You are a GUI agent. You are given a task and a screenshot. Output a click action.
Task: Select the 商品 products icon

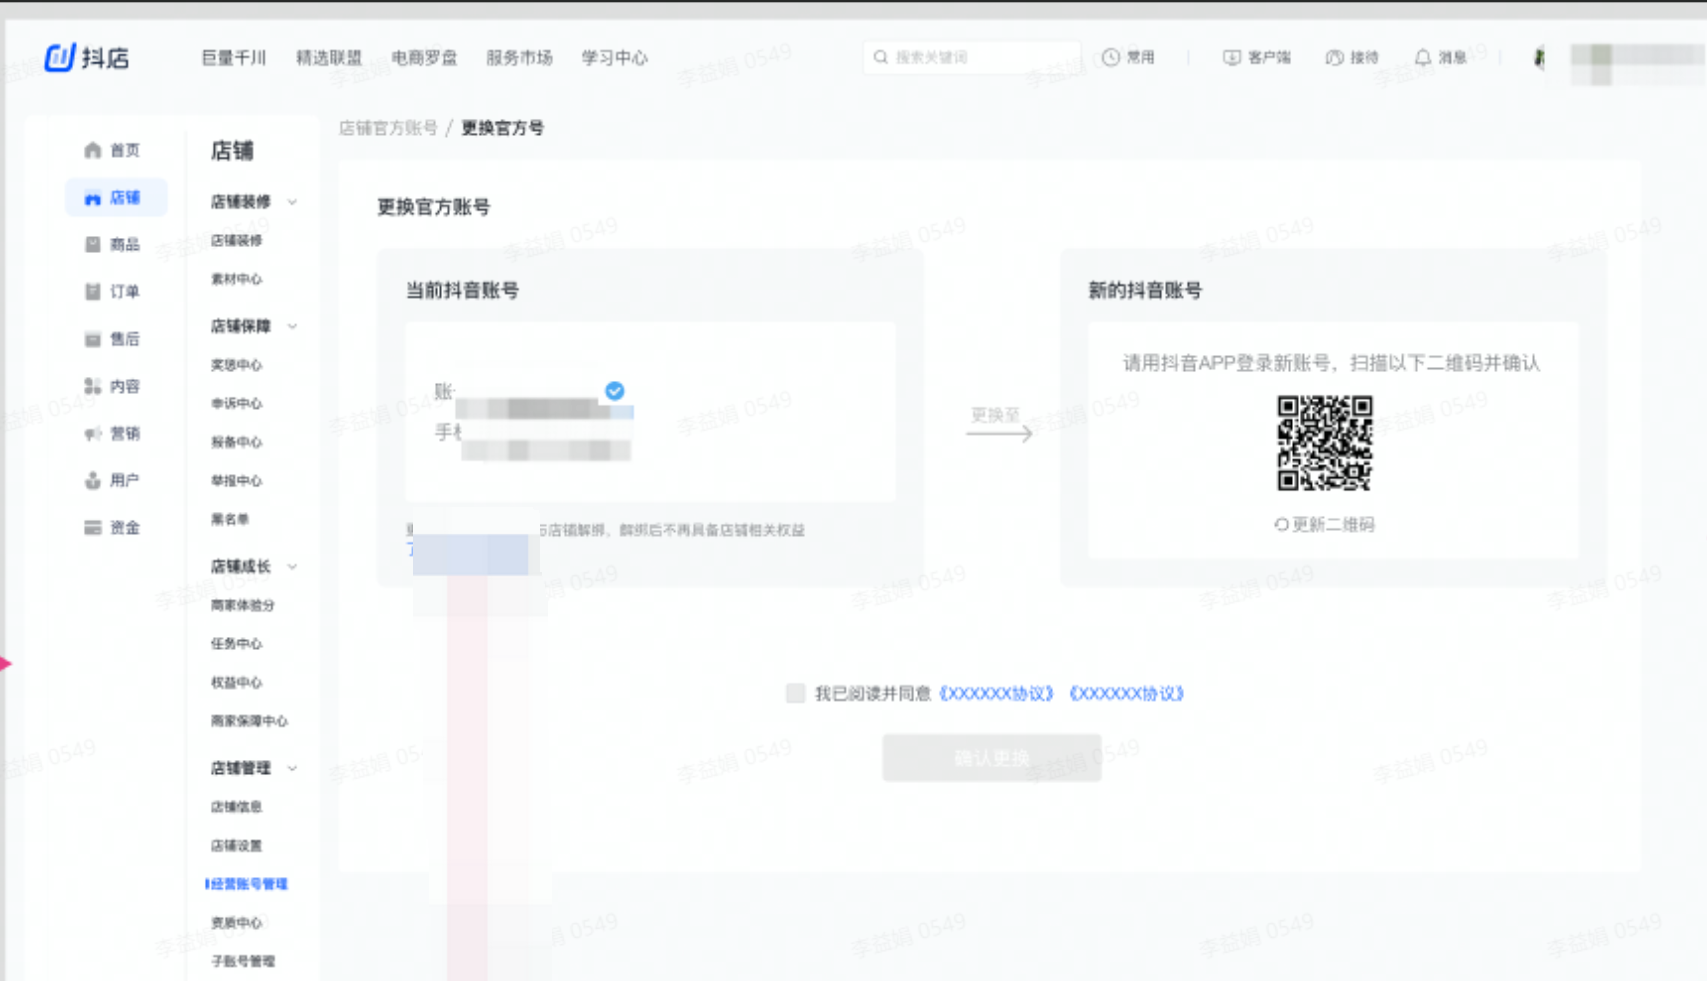tap(91, 245)
